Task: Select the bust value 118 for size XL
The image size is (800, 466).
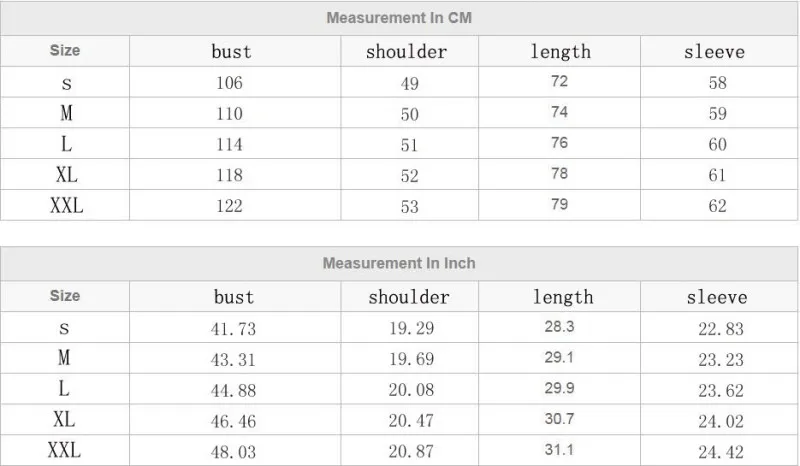Action: 229,175
